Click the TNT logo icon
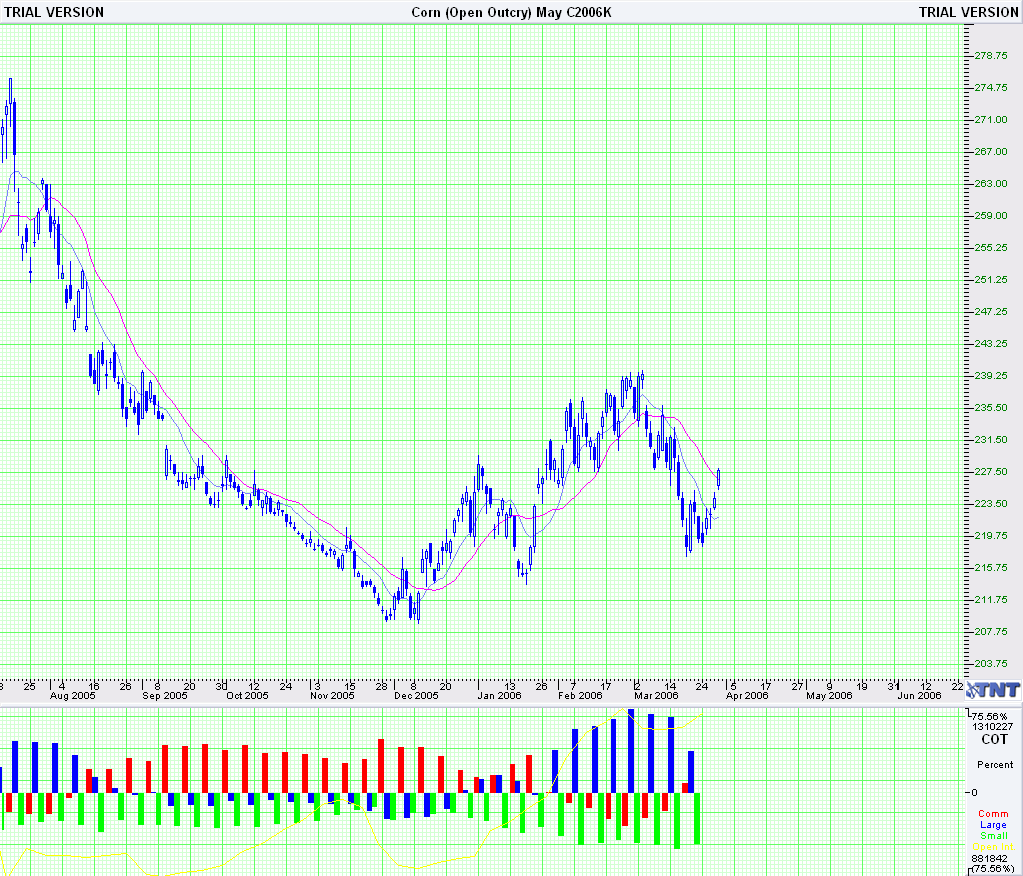 pyautogui.click(x=994, y=690)
